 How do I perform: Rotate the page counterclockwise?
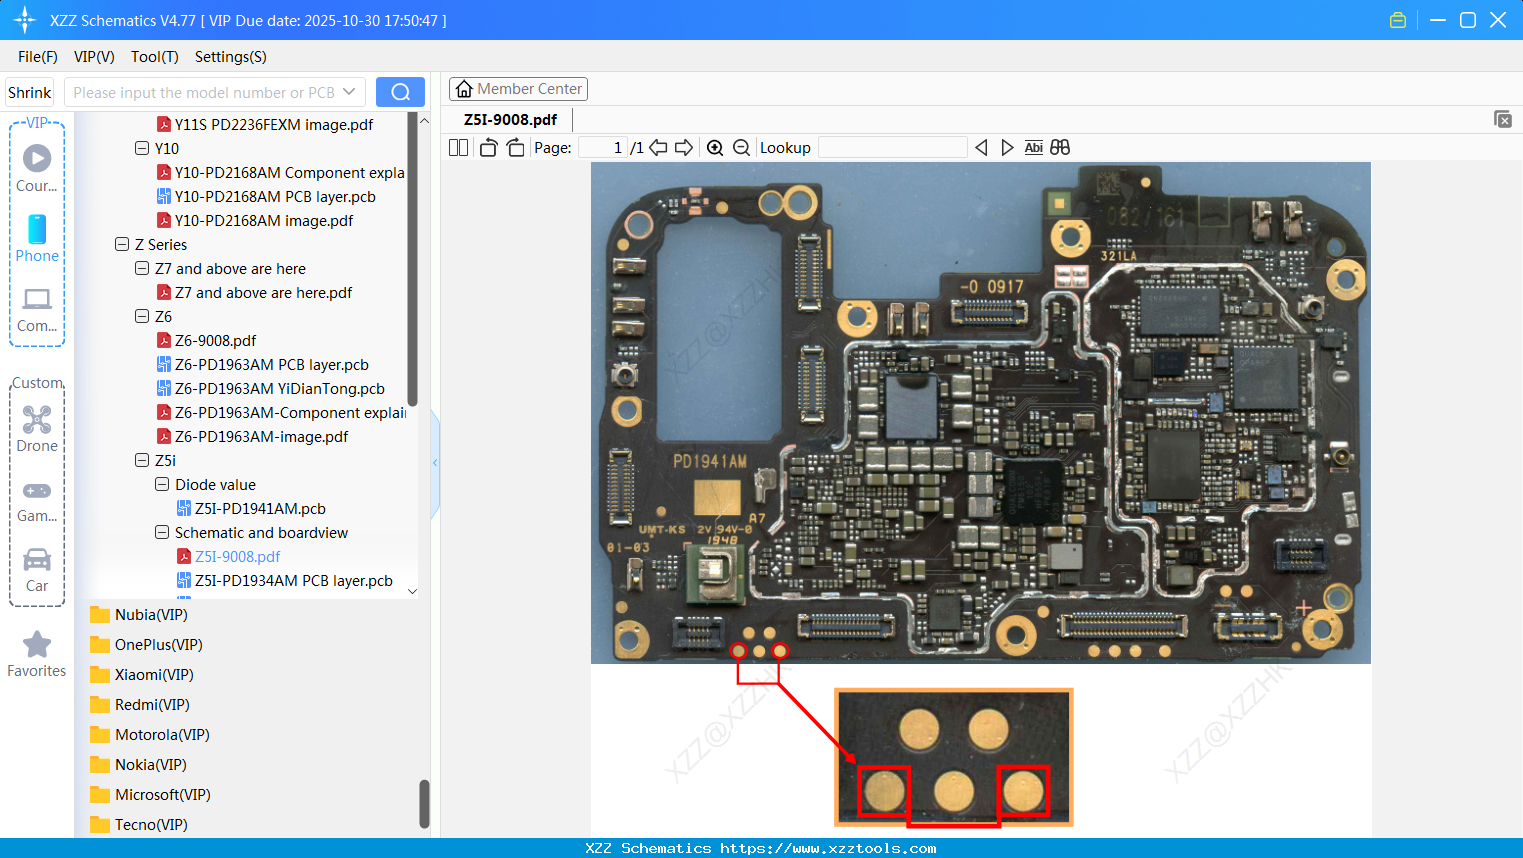[x=488, y=147]
